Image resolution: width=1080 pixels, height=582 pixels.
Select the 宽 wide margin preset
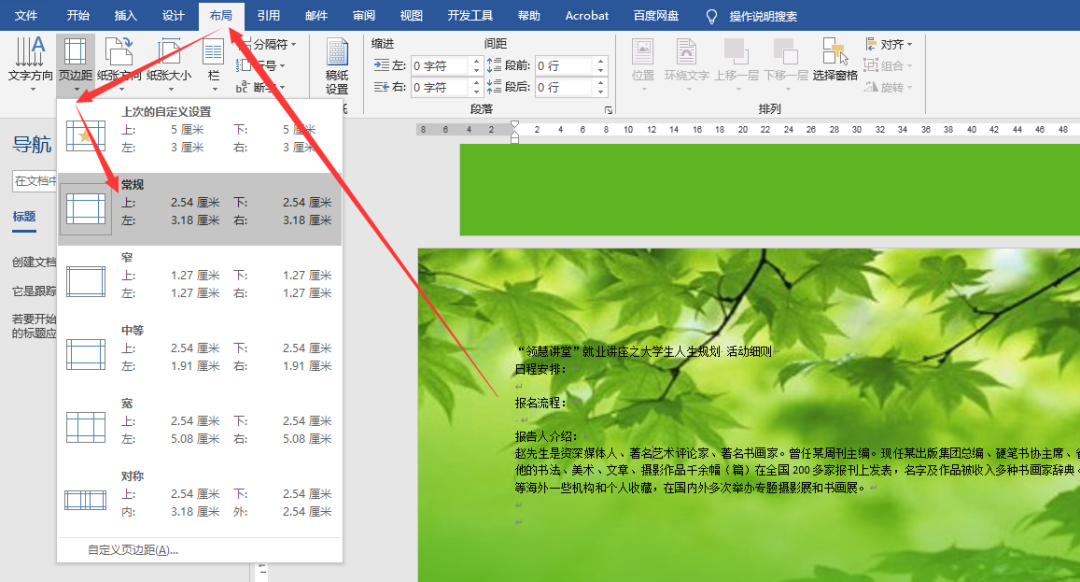tap(200, 428)
